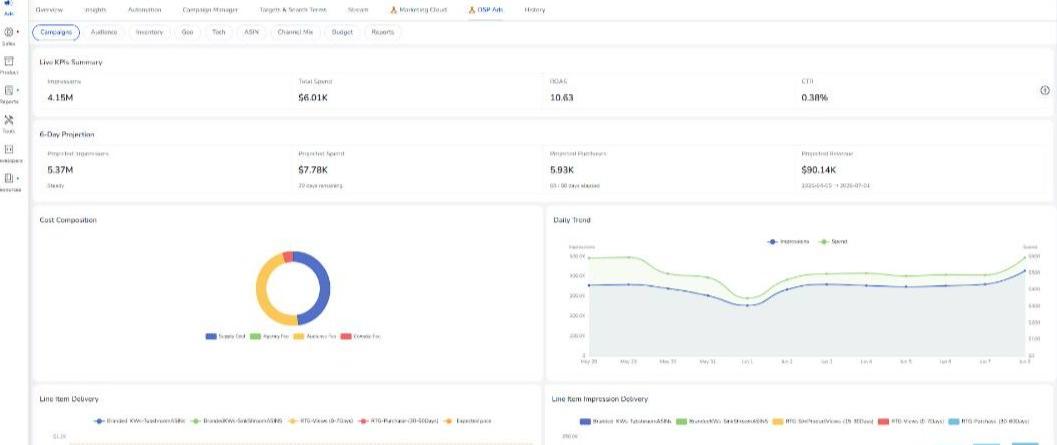The height and width of the screenshot is (445, 1057).
Task: Toggle RTG-Views red bar legend in Impression Delivery
Action: coord(911,421)
